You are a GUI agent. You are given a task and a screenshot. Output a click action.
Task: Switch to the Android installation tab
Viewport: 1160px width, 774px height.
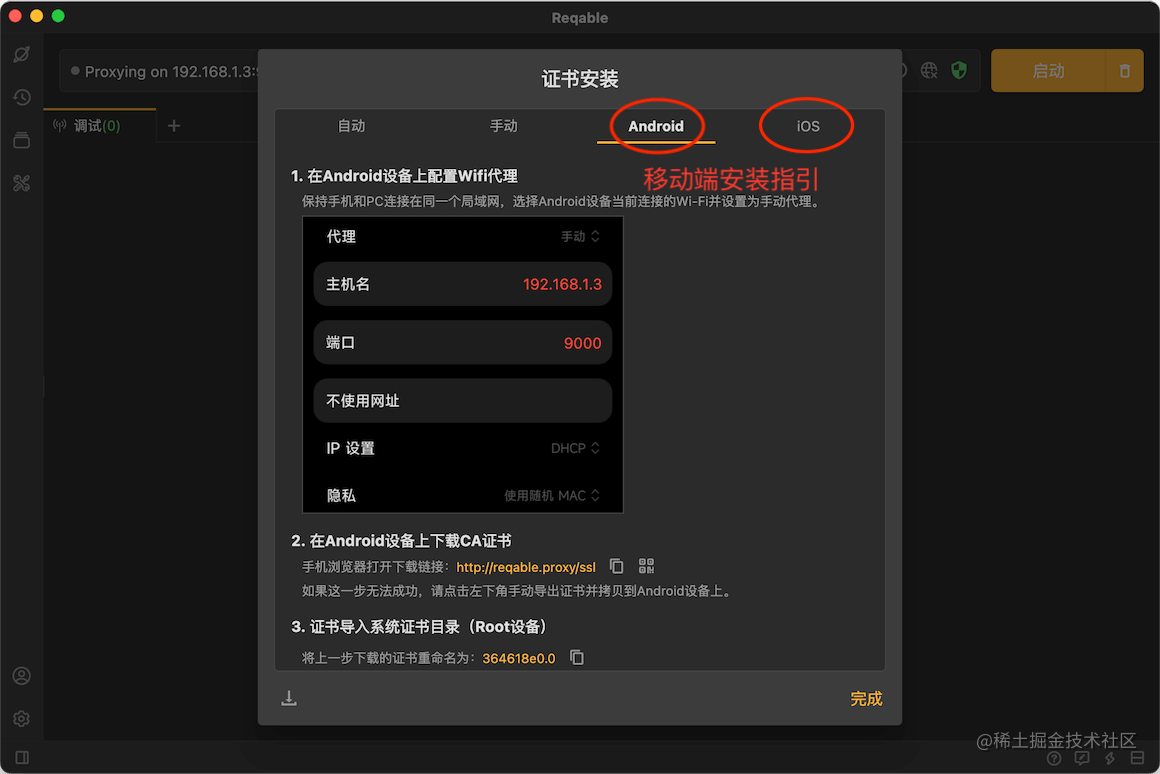click(656, 126)
